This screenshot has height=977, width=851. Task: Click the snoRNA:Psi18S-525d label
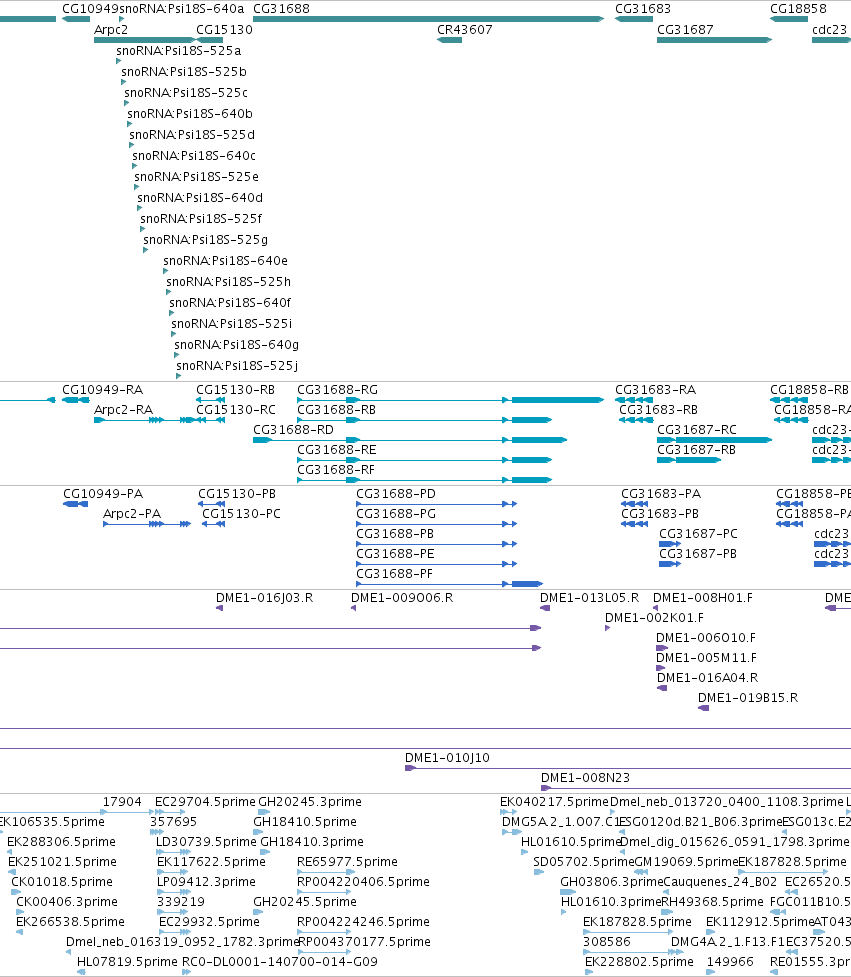point(192,135)
